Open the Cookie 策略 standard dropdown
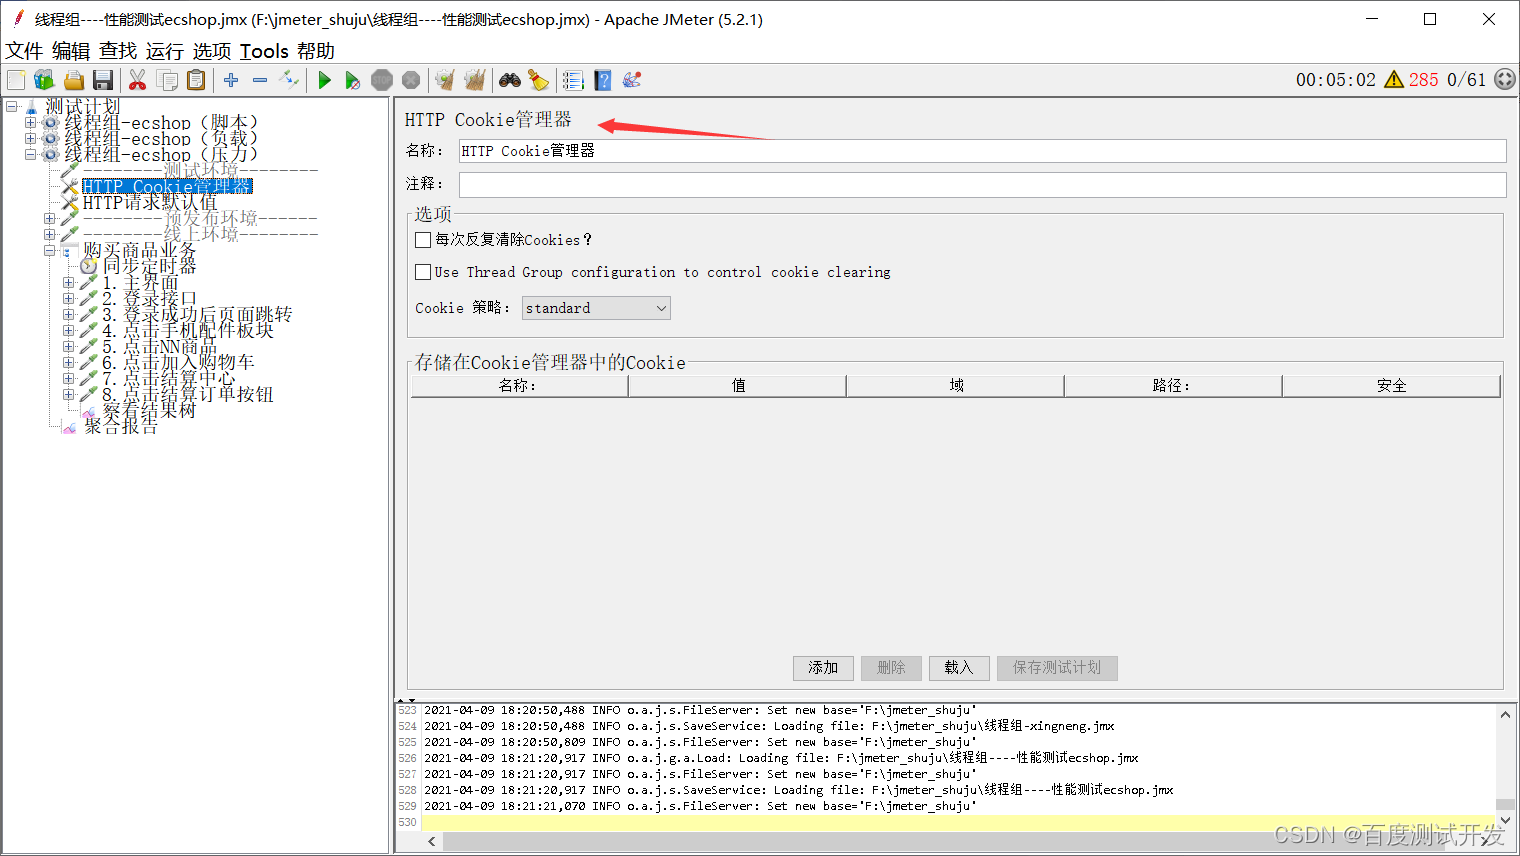 tap(596, 308)
